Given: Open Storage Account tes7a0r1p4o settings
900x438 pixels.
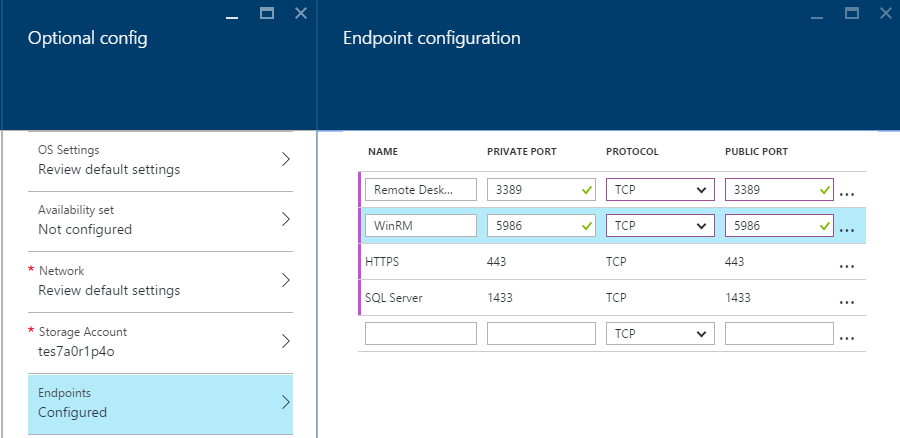Looking at the screenshot, I should tap(160, 342).
